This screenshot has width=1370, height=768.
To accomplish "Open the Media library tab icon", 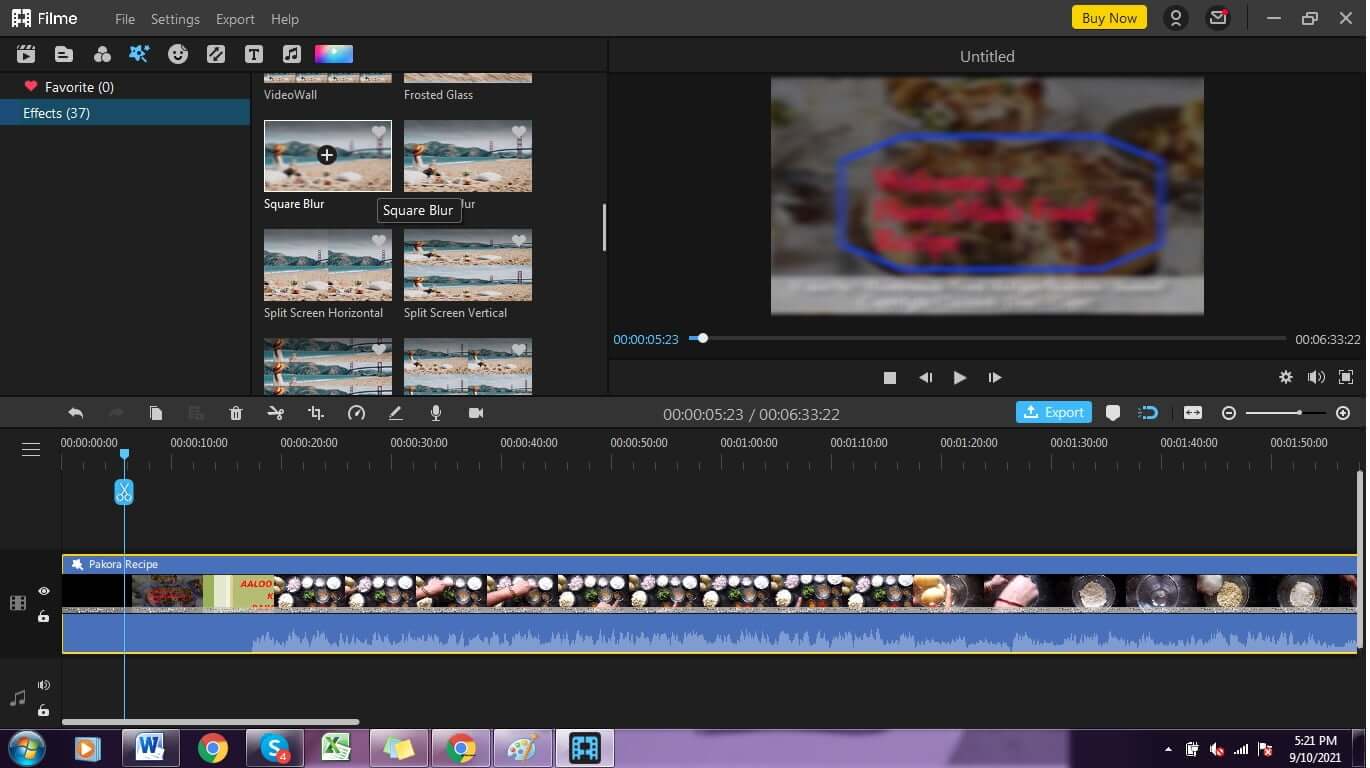I will 26,54.
